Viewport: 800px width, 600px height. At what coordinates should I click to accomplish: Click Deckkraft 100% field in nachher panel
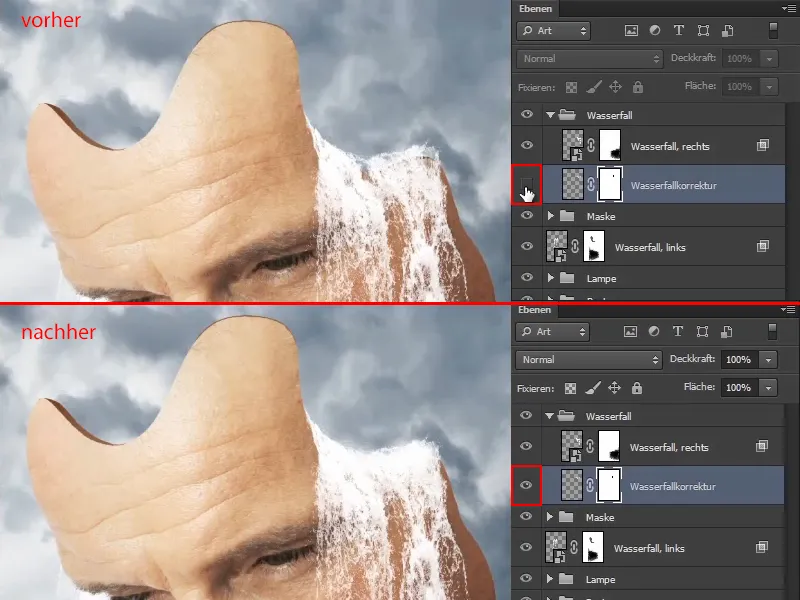coord(739,360)
